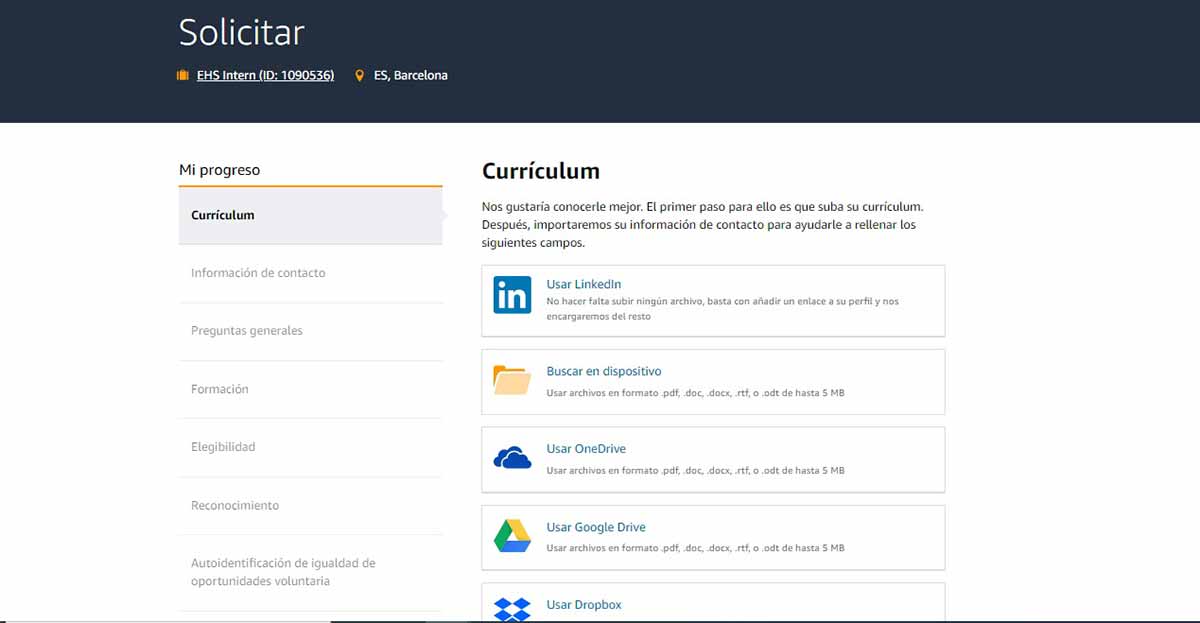Click the highlighted Currículum progress step
The height and width of the screenshot is (623, 1200).
tap(222, 214)
